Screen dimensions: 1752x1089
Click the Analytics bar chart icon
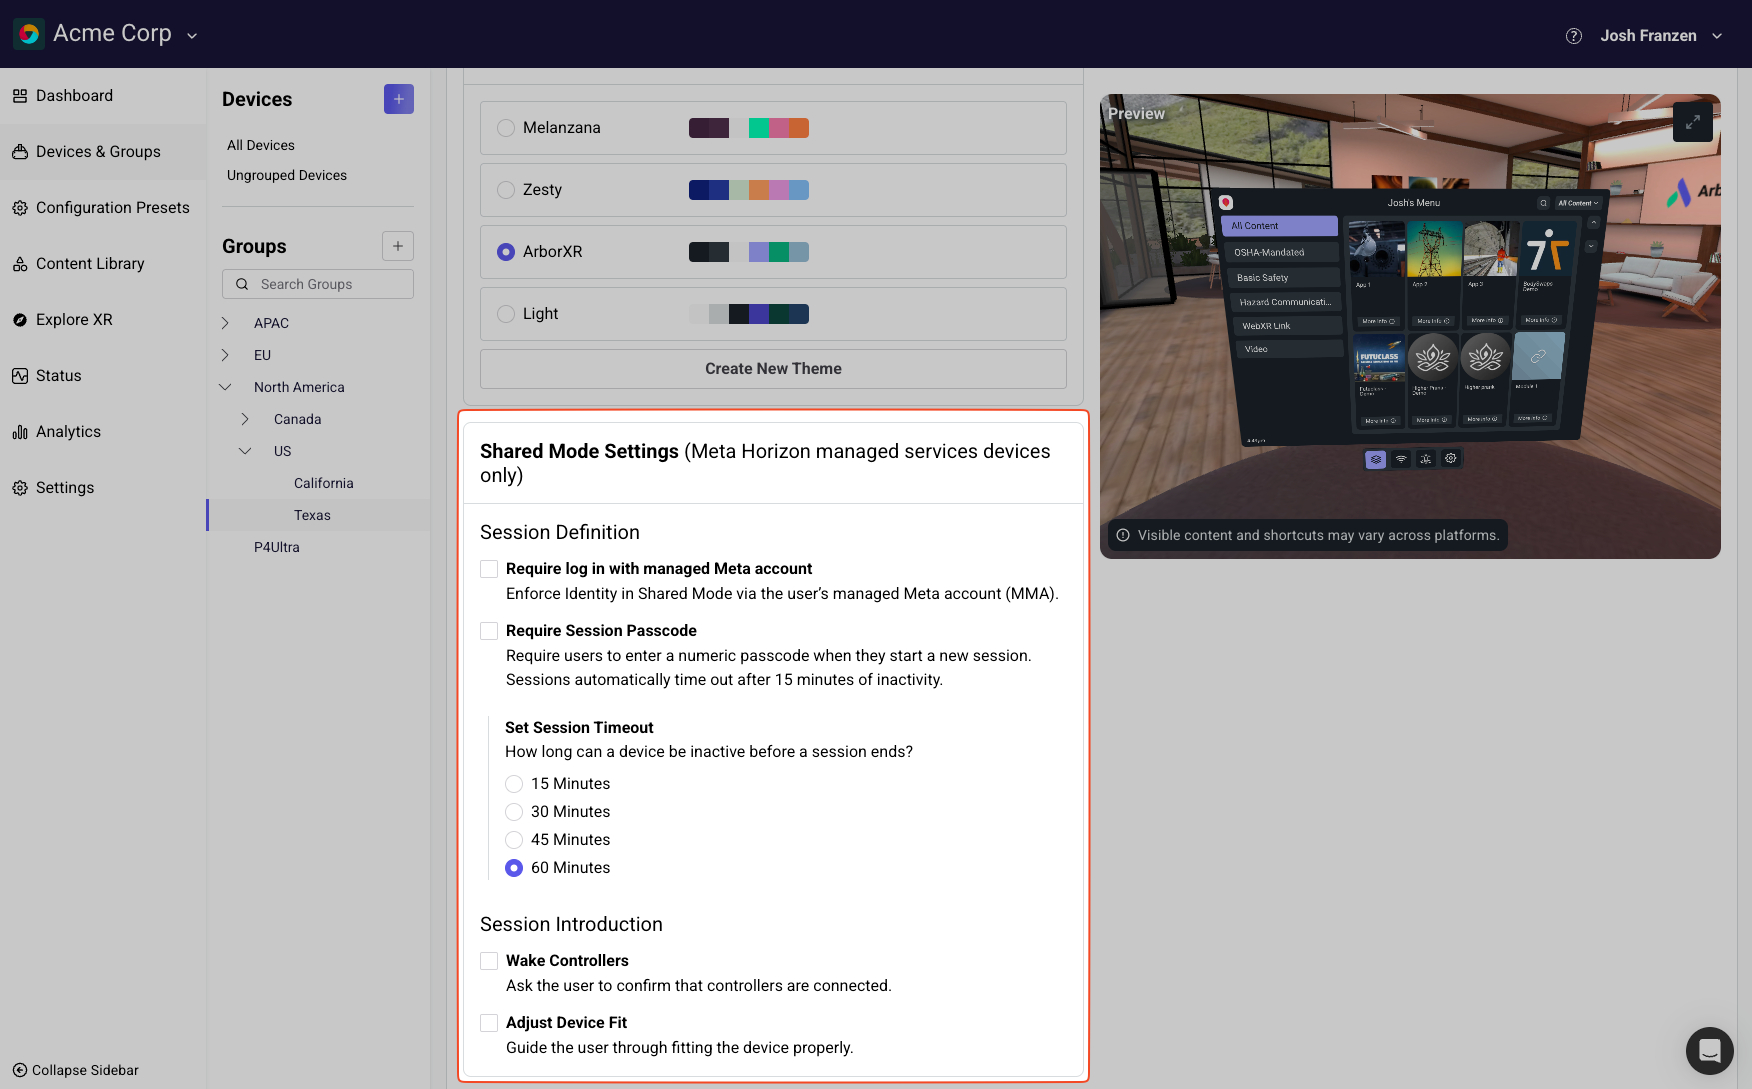(20, 432)
